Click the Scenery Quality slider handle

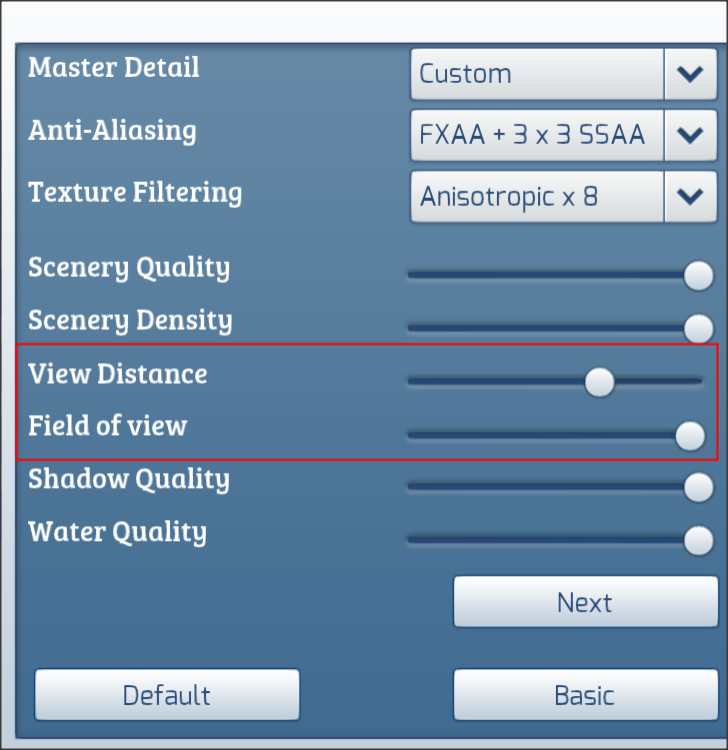click(698, 275)
